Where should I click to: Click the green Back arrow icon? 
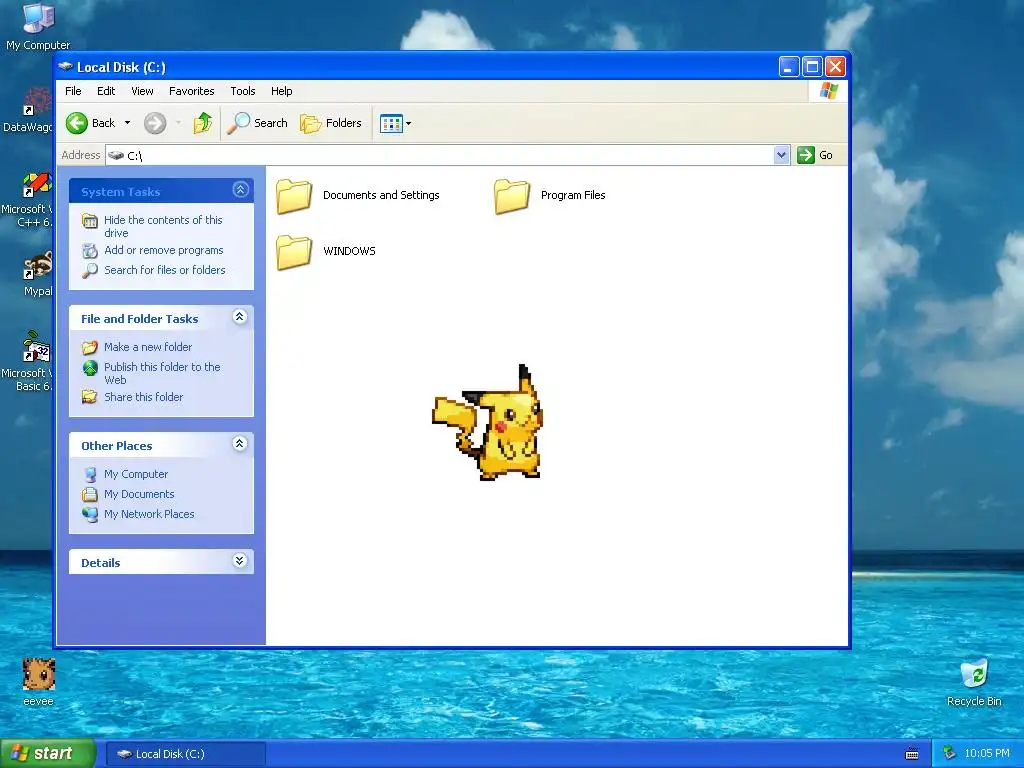point(77,123)
